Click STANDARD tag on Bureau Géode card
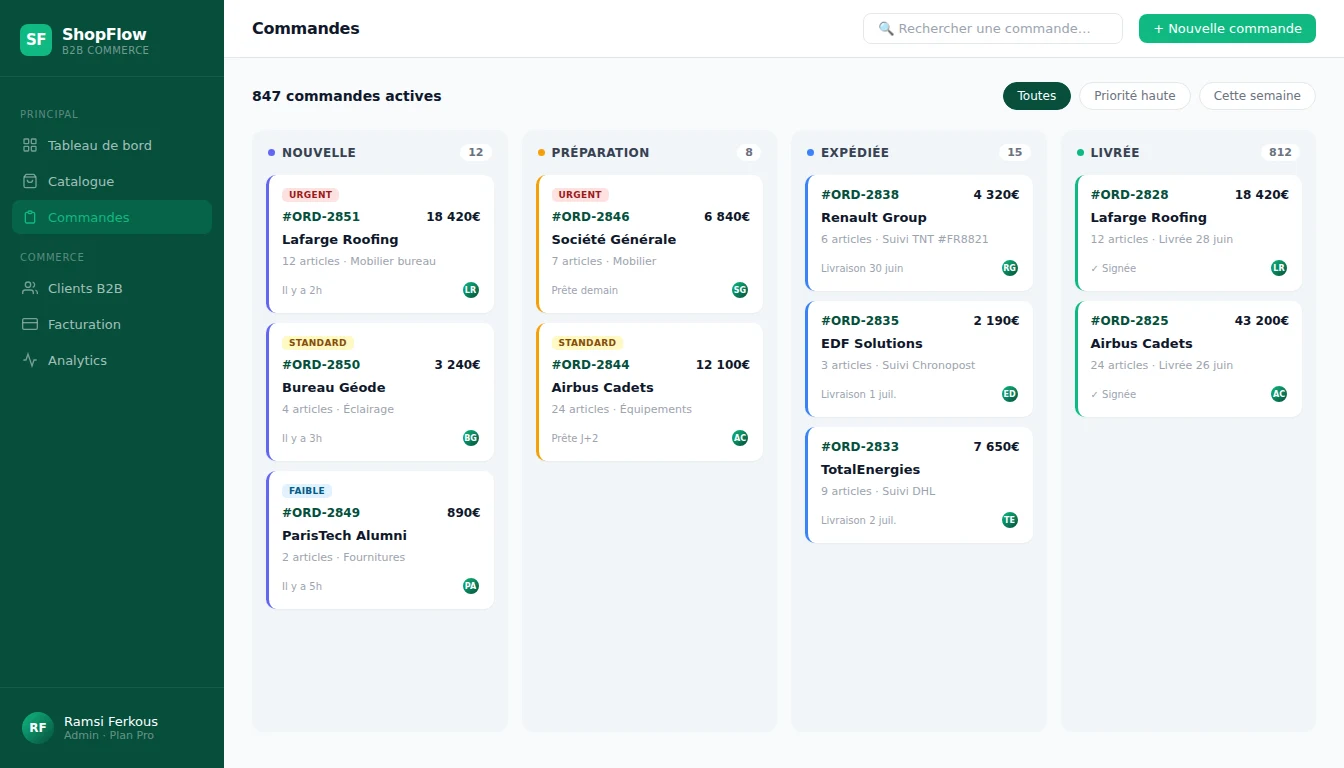This screenshot has height=768, width=1344. click(318, 343)
